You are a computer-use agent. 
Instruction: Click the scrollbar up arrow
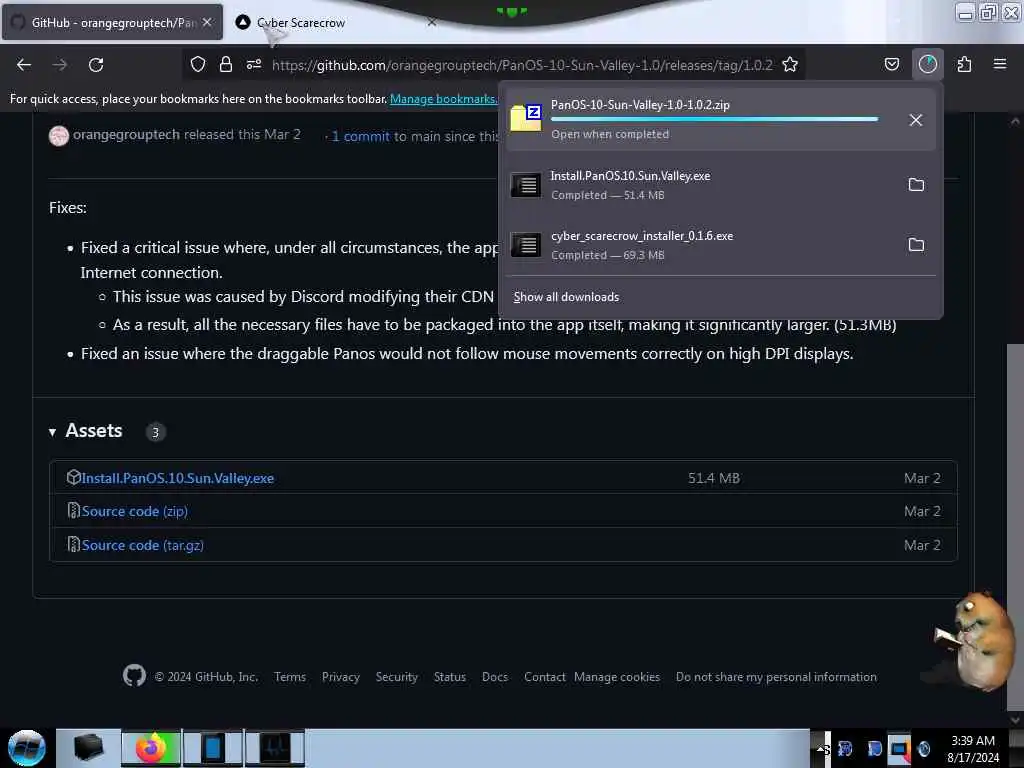click(x=1015, y=121)
